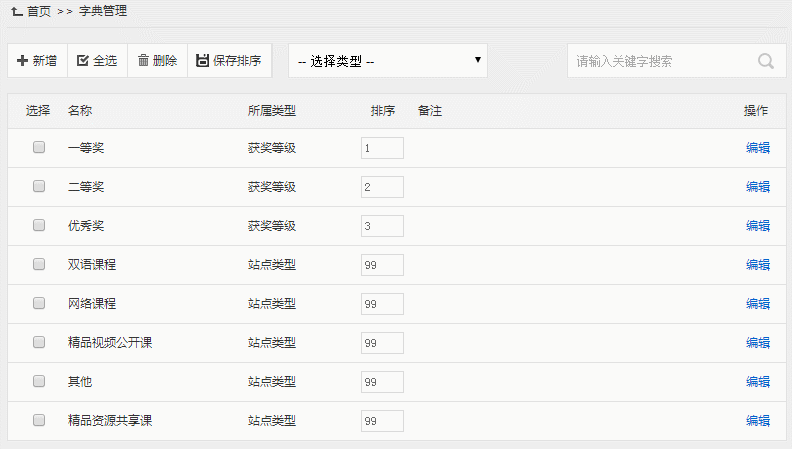Click the 所属类型 column header
This screenshot has width=792, height=449.
tap(272, 110)
